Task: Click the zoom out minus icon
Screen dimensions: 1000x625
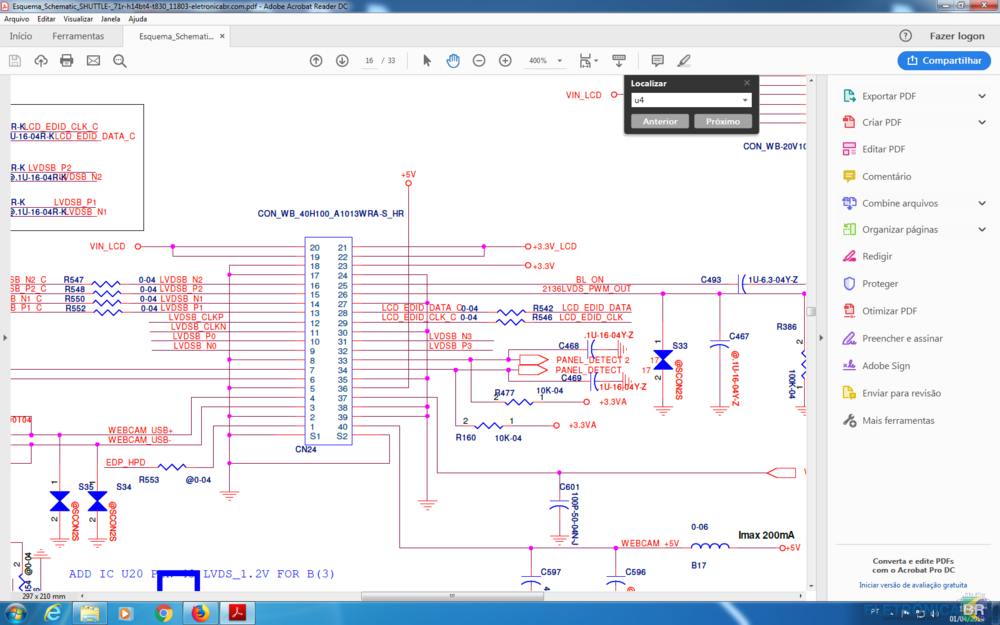Action: coord(479,61)
